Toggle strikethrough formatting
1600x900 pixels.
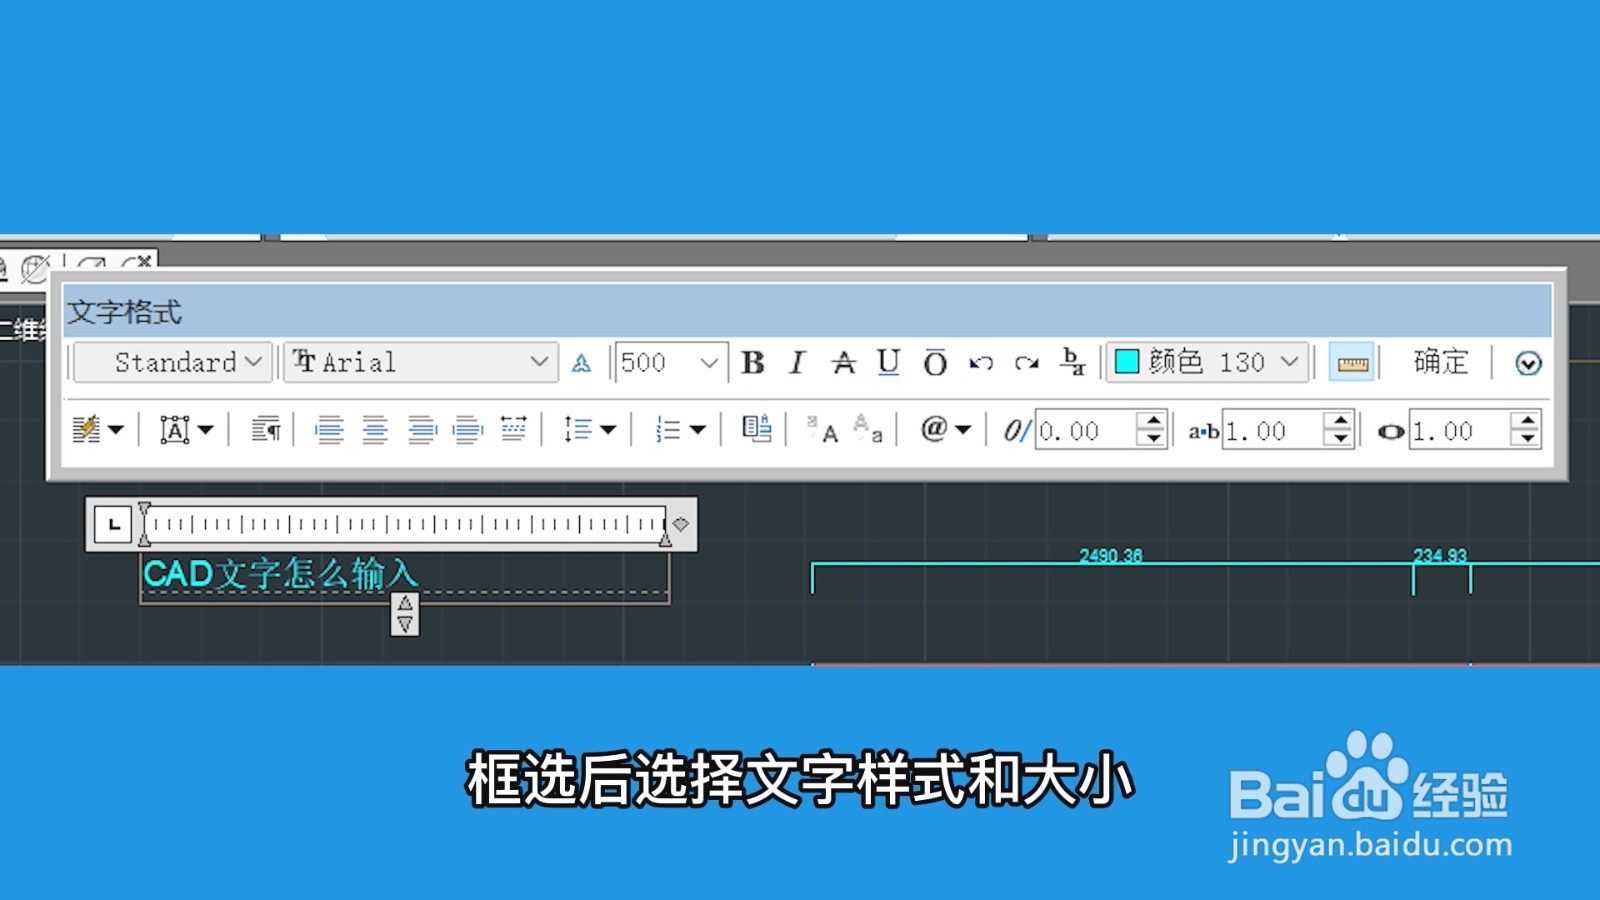(x=843, y=363)
